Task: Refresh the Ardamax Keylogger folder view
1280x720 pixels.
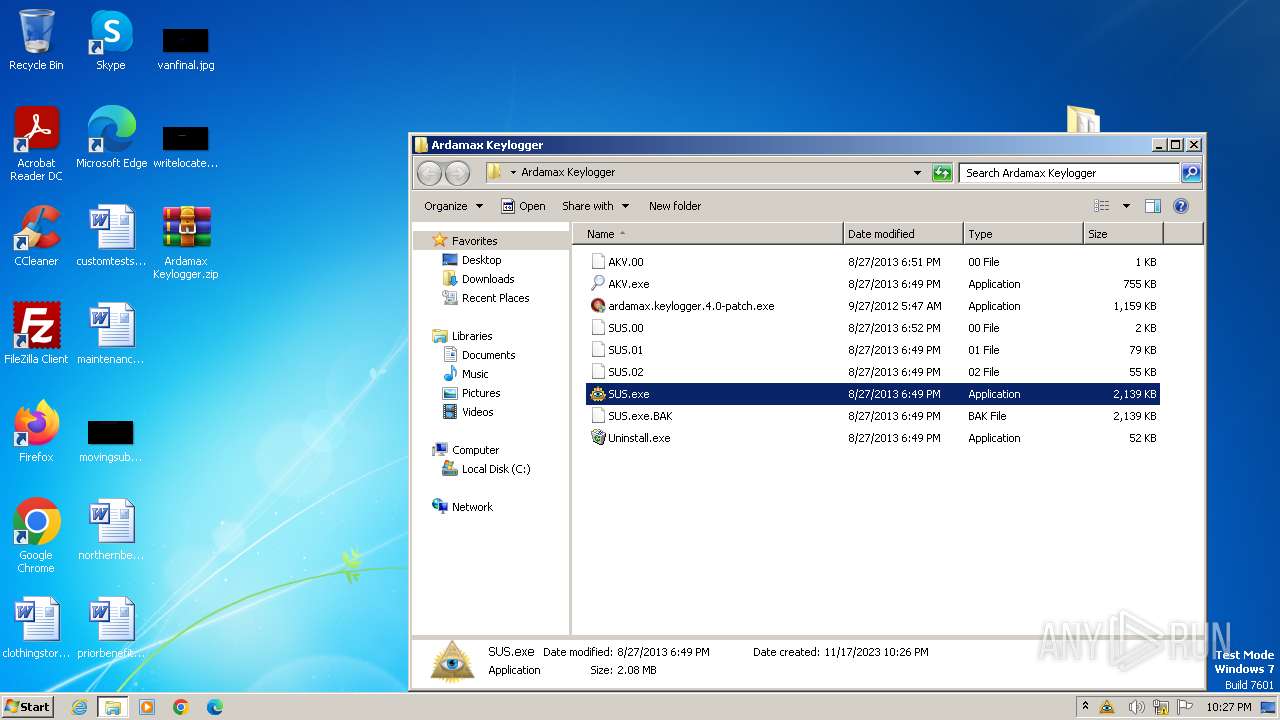Action: [942, 173]
